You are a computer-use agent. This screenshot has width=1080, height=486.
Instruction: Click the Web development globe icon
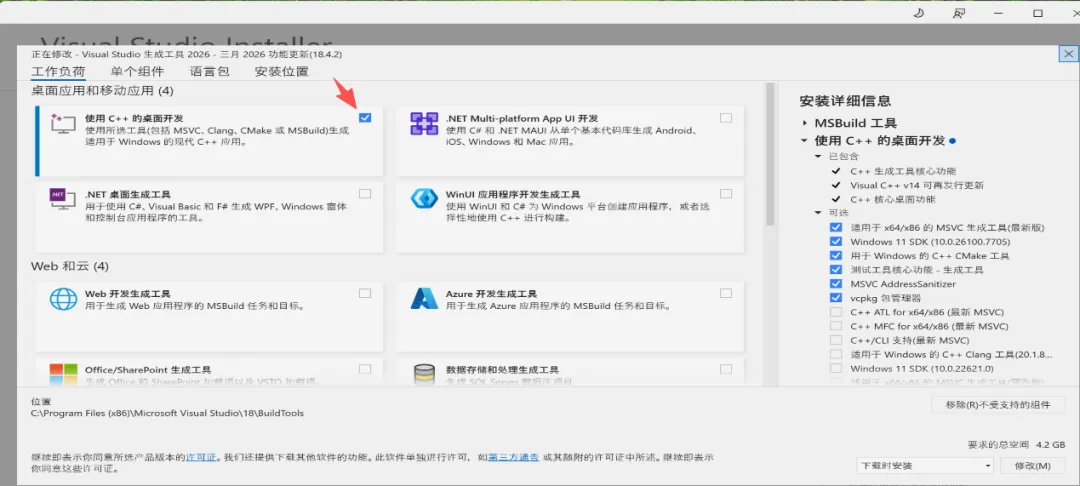click(63, 299)
